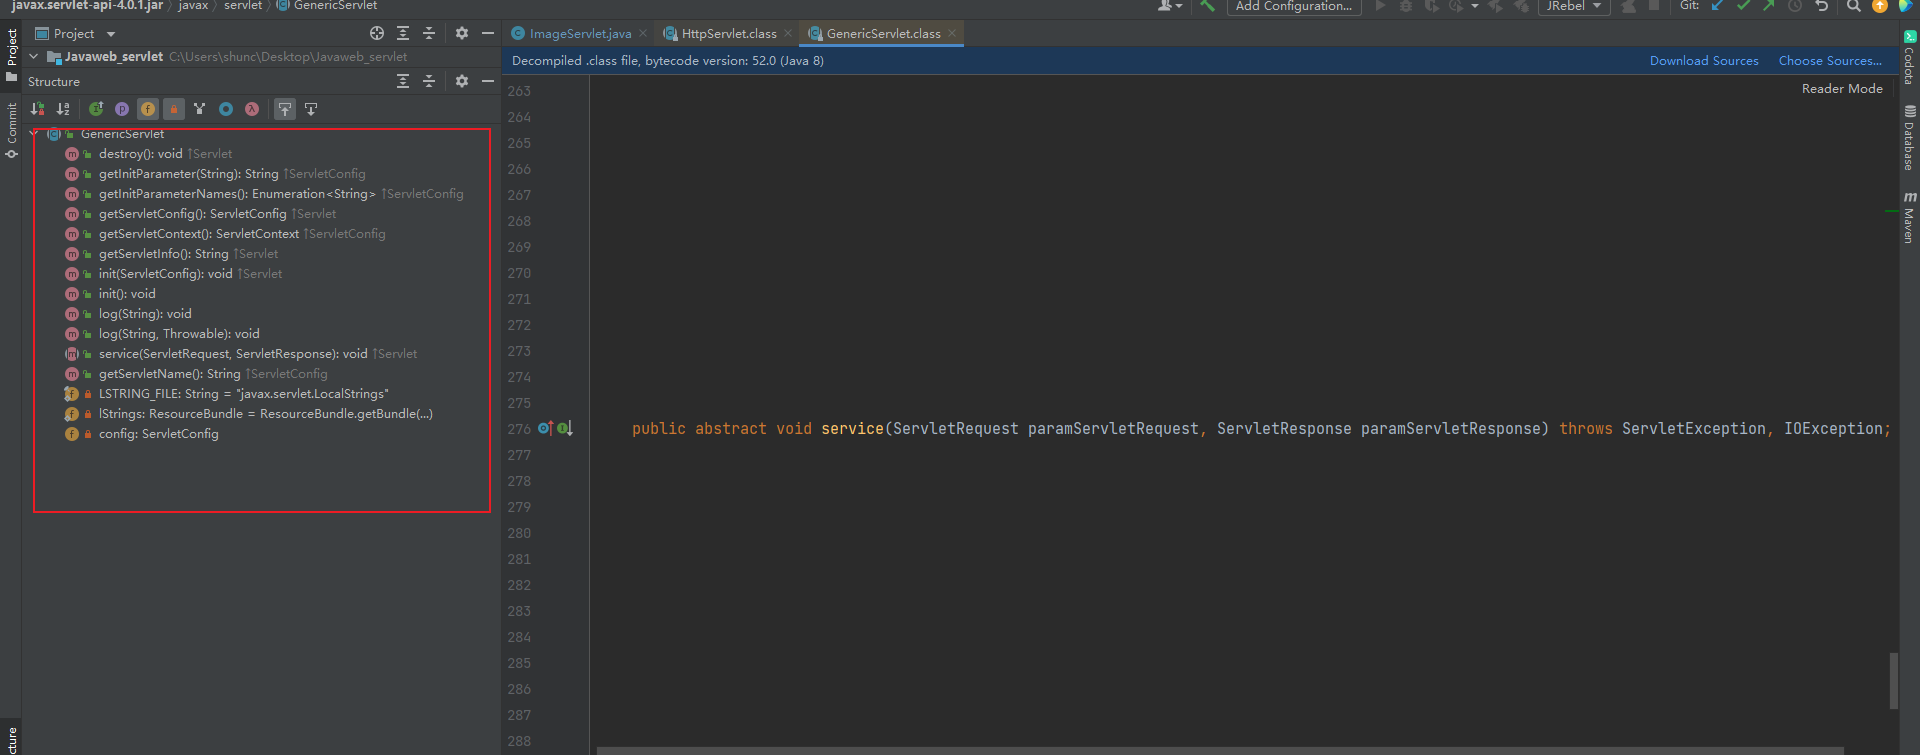The height and width of the screenshot is (755, 1920).
Task: Click the servlet breadcrumb segment
Action: pyautogui.click(x=243, y=6)
